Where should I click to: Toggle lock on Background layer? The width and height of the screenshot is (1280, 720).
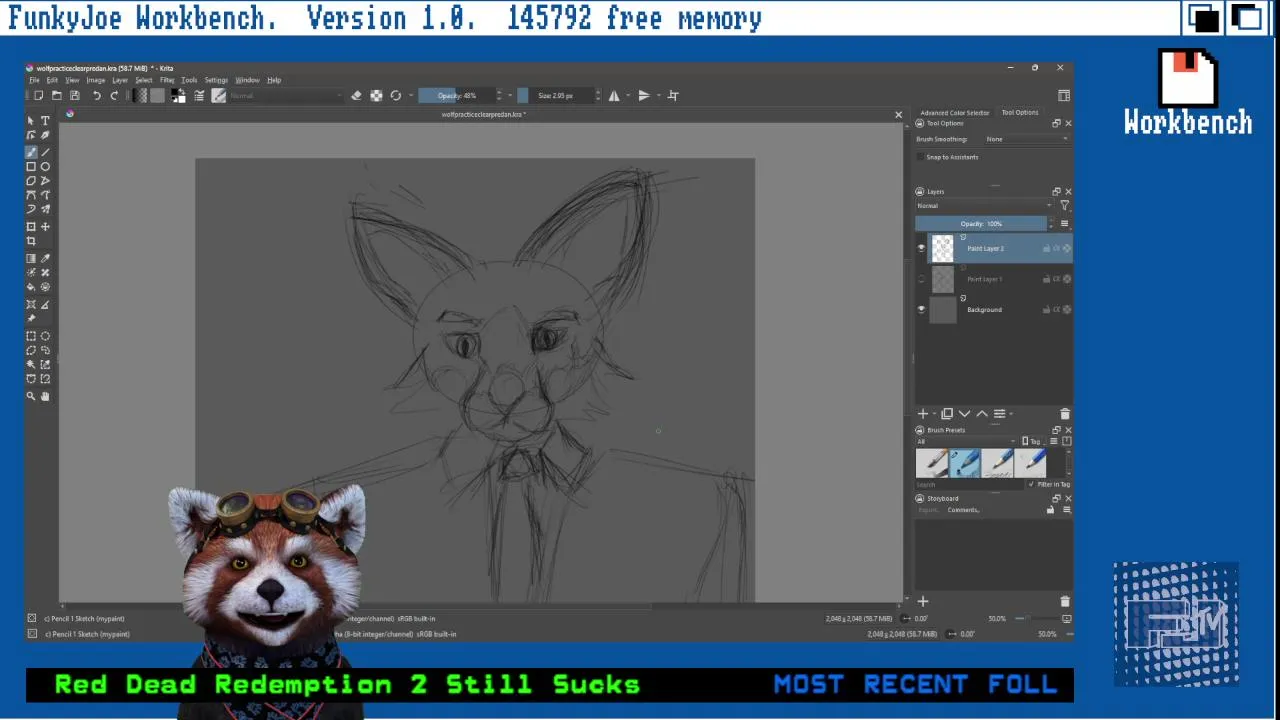tap(1047, 309)
